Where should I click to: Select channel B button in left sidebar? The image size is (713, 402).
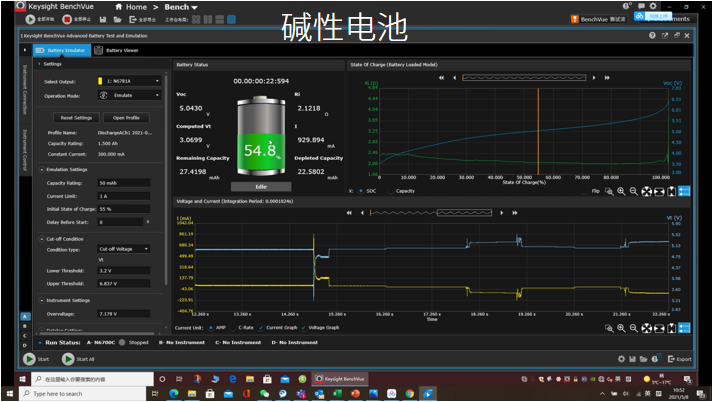coord(25,326)
